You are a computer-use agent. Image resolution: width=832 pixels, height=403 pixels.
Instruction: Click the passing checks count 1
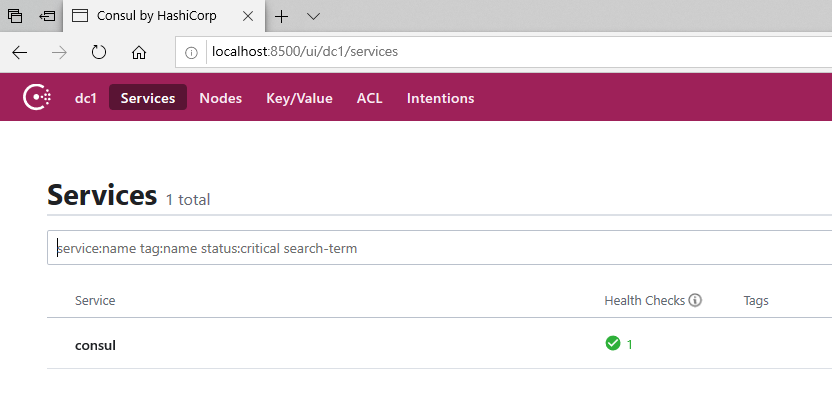point(630,345)
